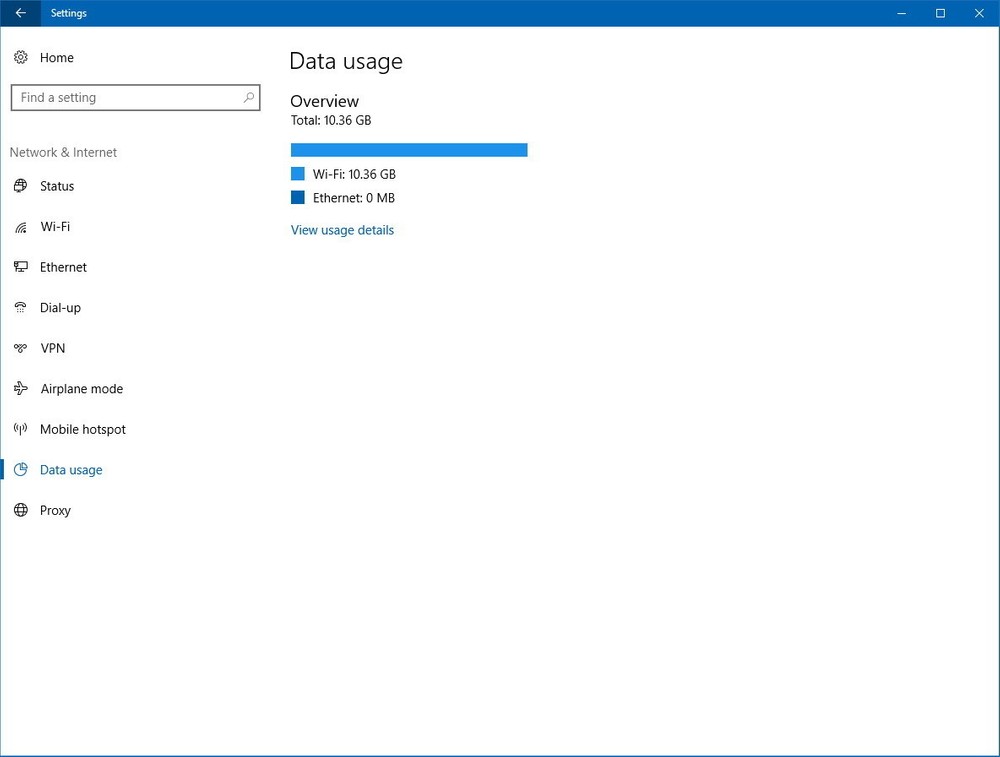
Task: Click the dark blue Ethernet swatch
Action: 298,197
